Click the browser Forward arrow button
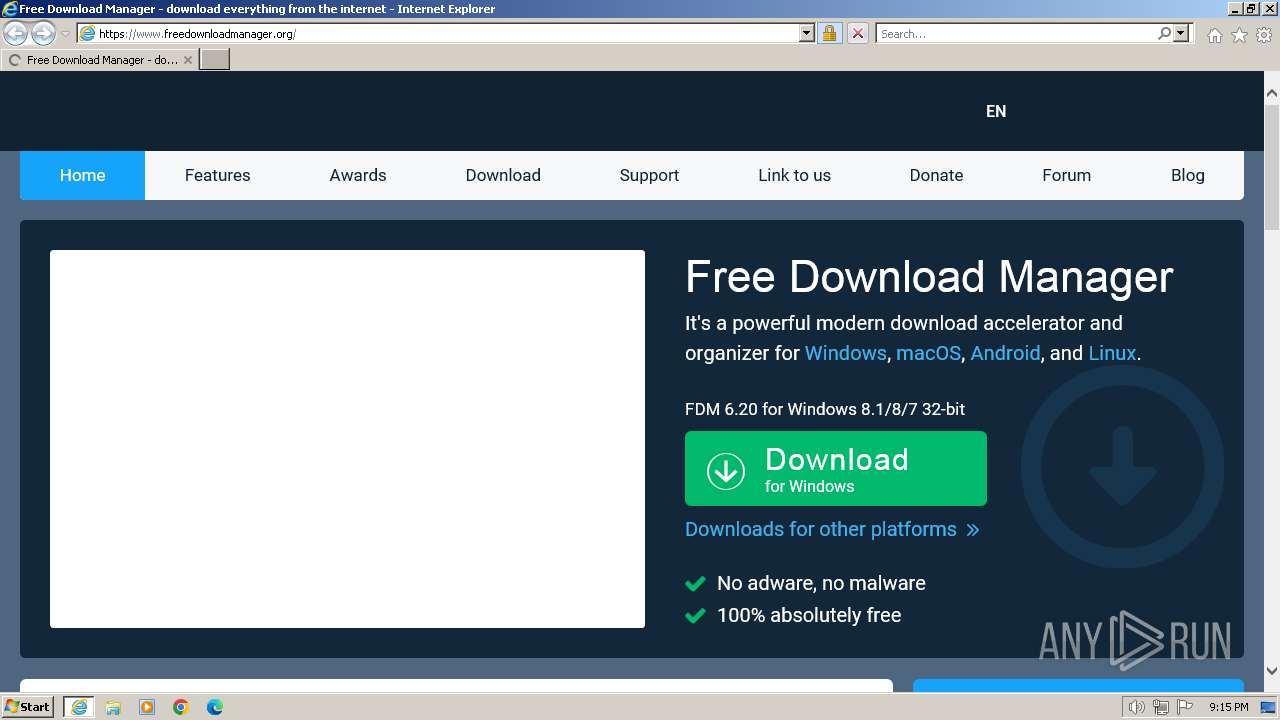This screenshot has width=1280, height=720. click(43, 33)
